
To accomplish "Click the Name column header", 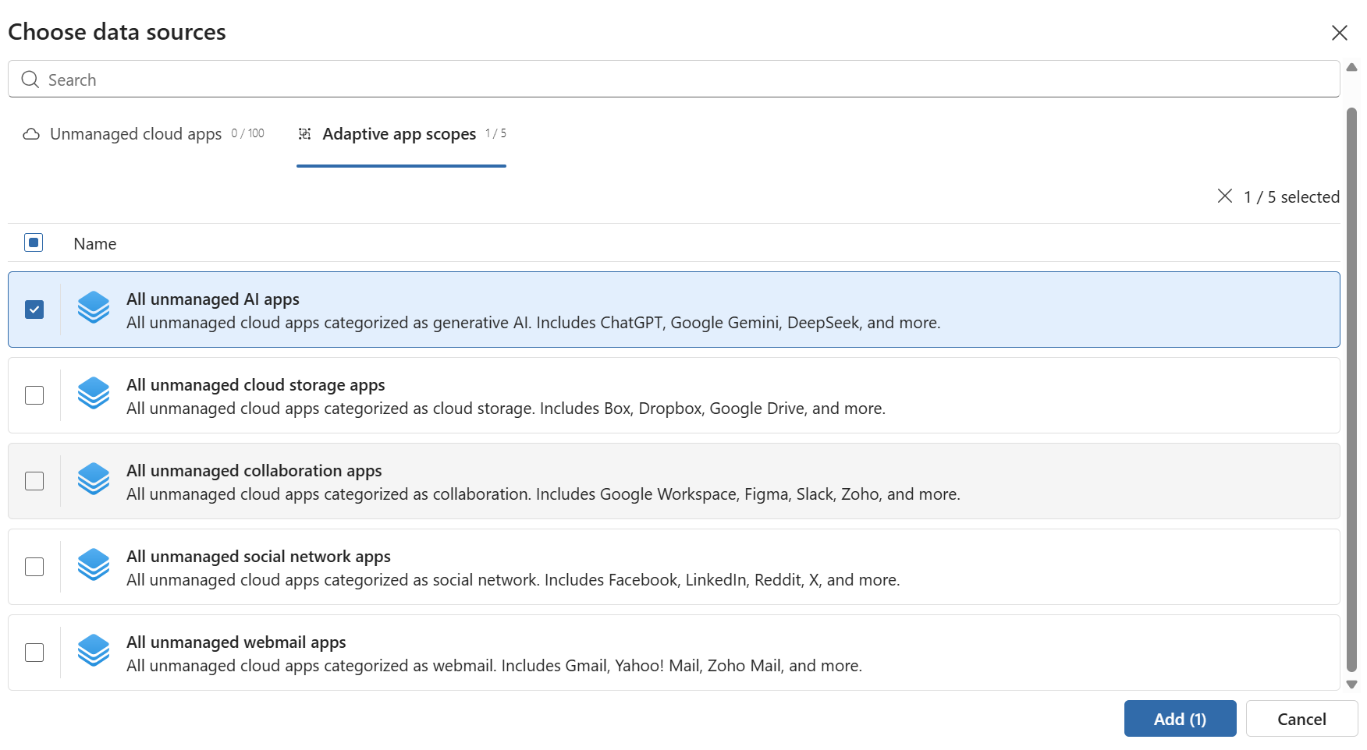I will (95, 244).
